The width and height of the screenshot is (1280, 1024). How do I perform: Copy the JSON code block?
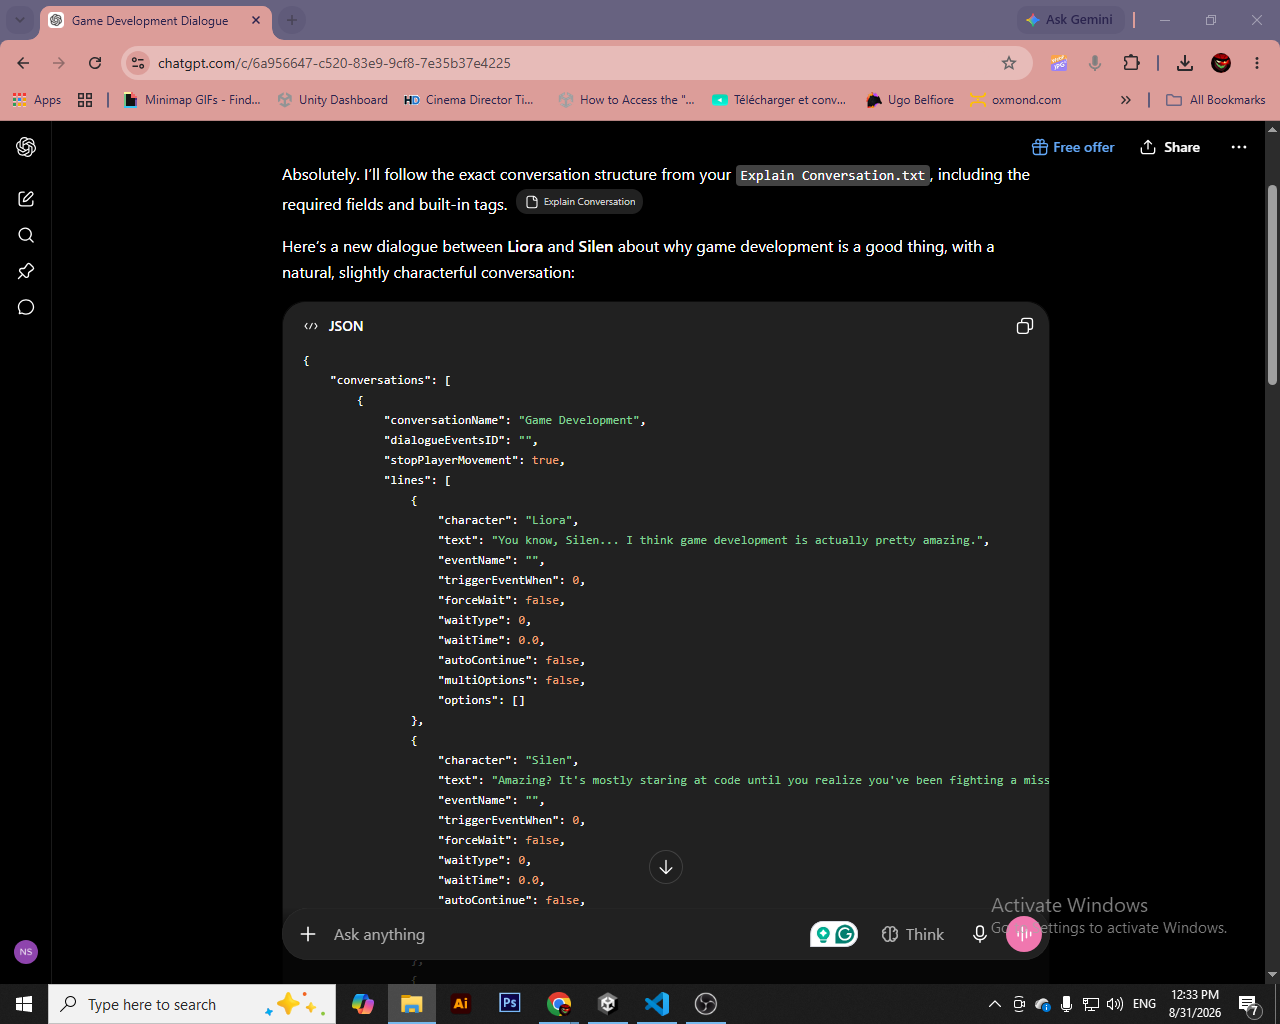[1024, 326]
